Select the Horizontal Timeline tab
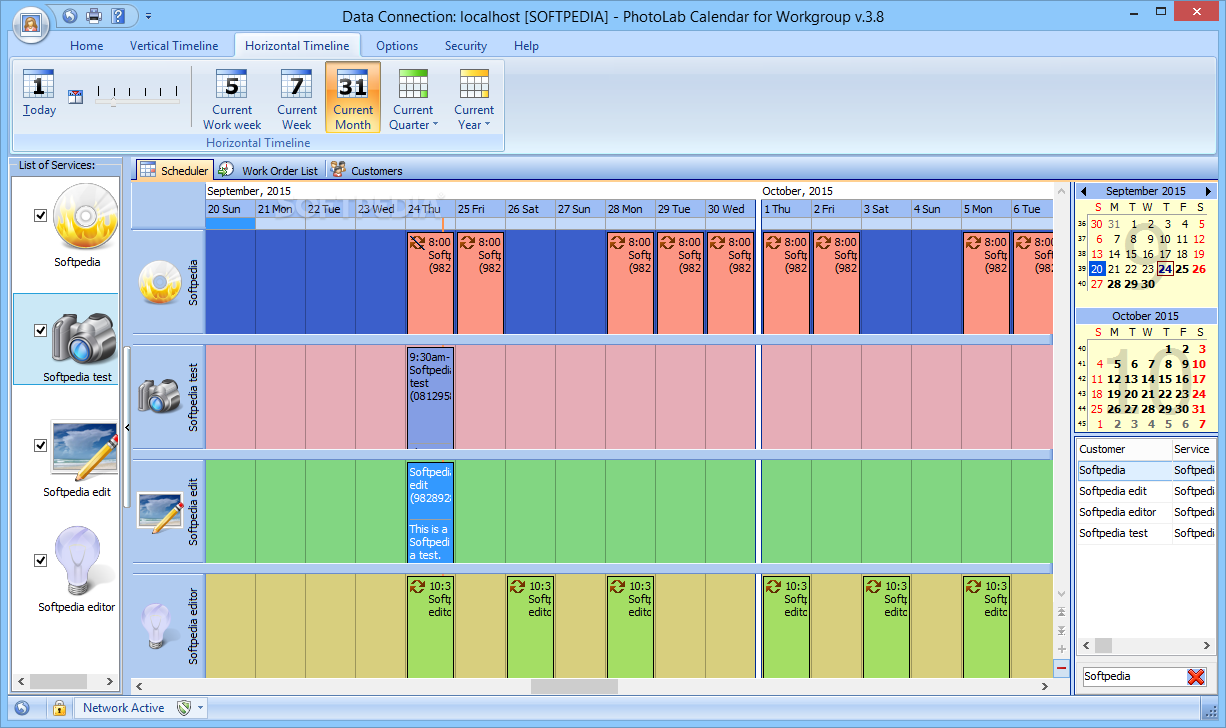The image size is (1226, 728). coord(297,45)
